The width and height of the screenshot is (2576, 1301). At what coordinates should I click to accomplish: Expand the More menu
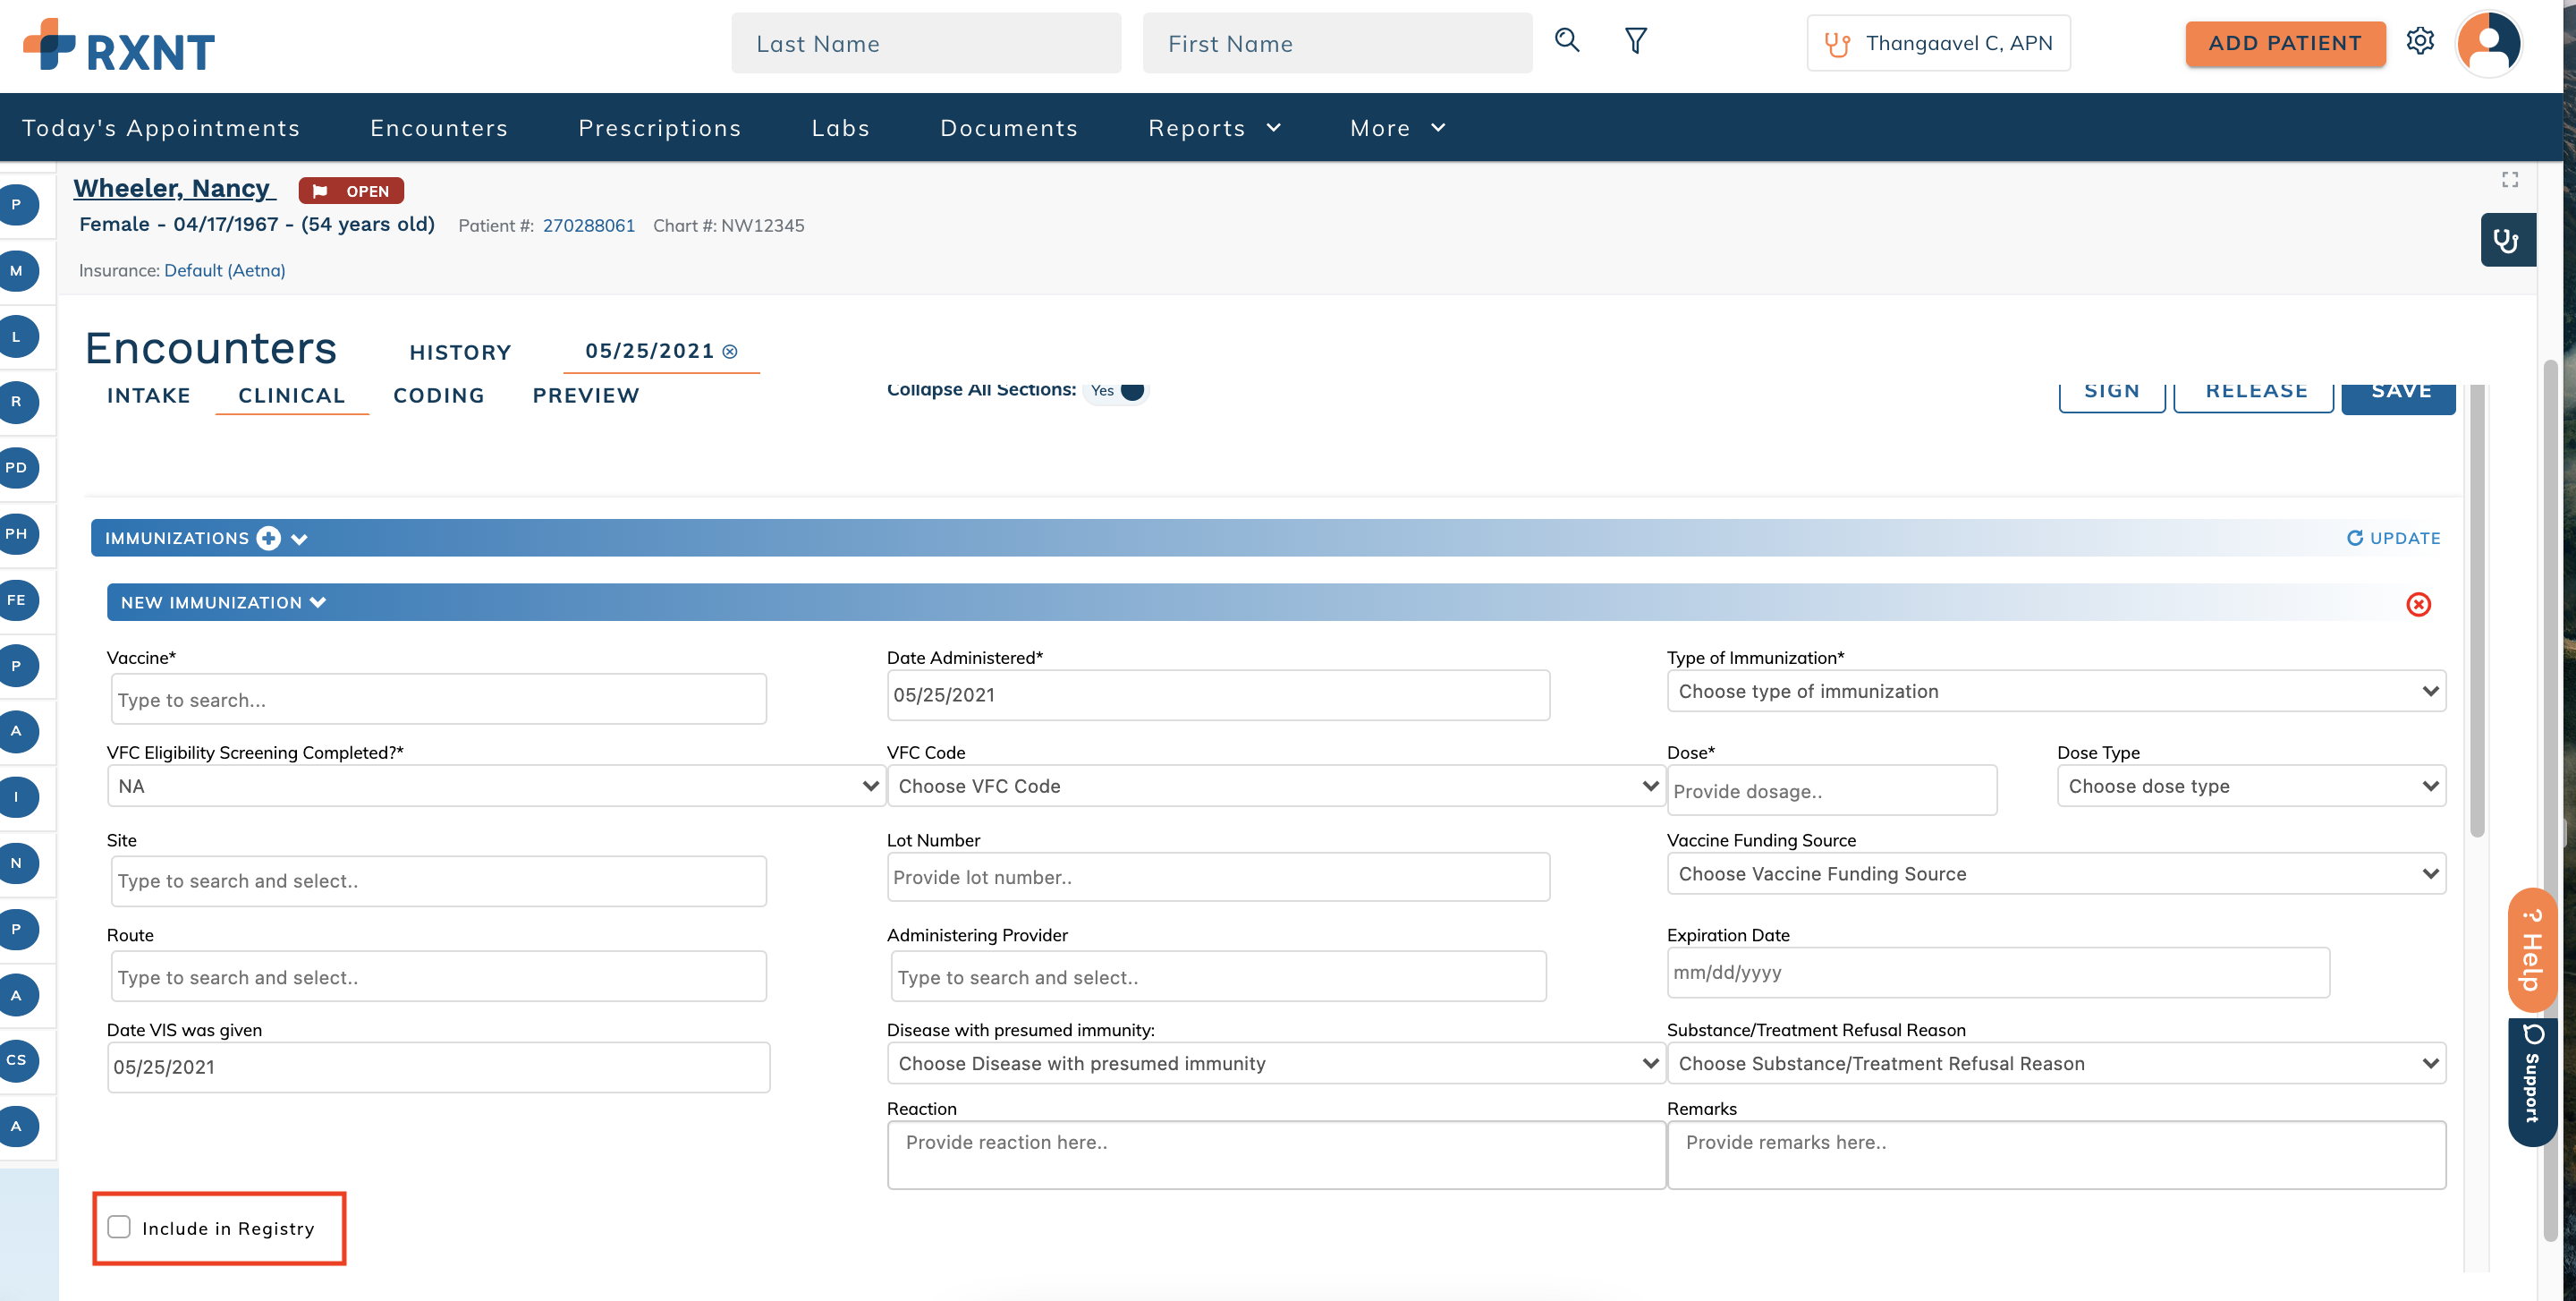point(1397,128)
